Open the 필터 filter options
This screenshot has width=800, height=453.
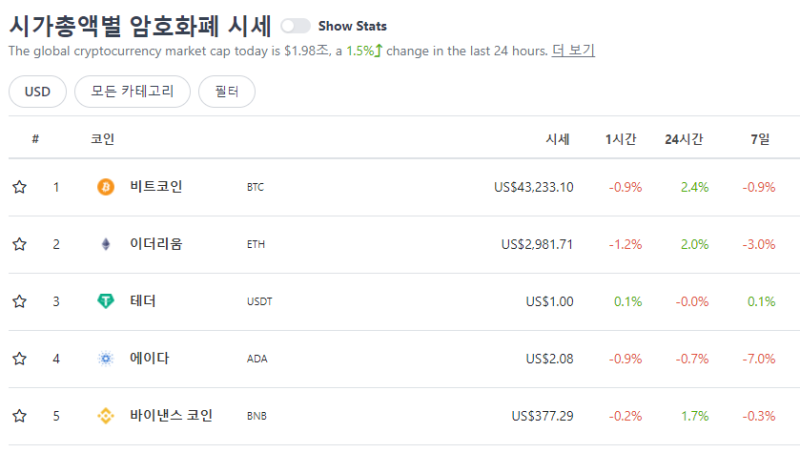(x=227, y=92)
